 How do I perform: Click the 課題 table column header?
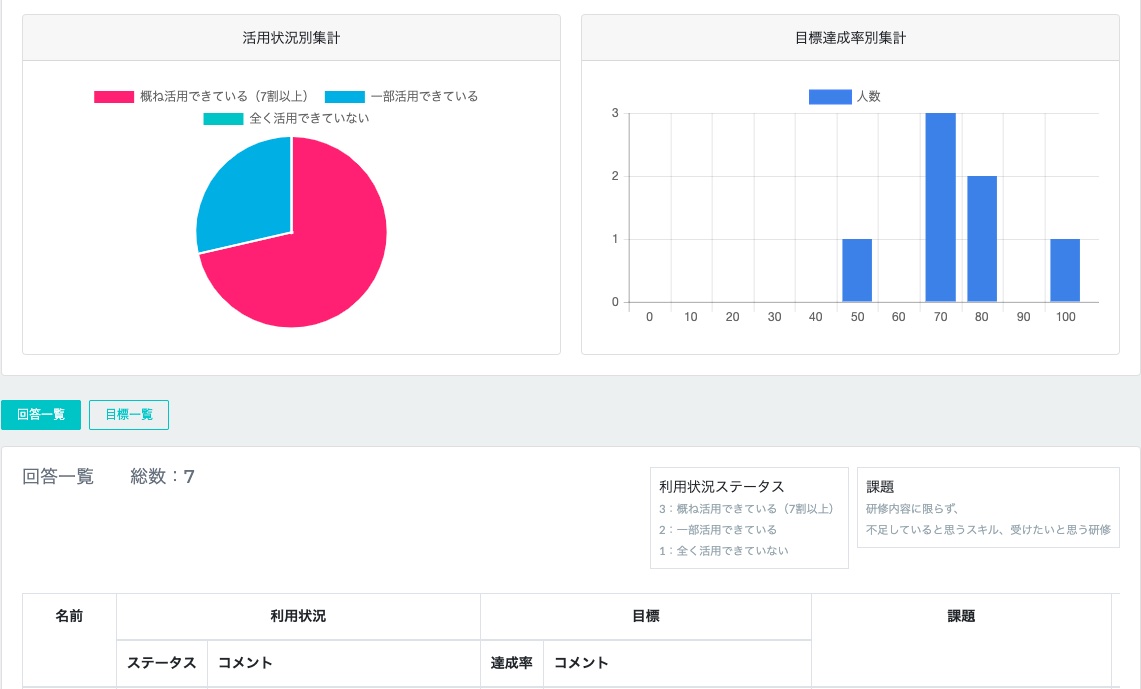pyautogui.click(x=960, y=617)
